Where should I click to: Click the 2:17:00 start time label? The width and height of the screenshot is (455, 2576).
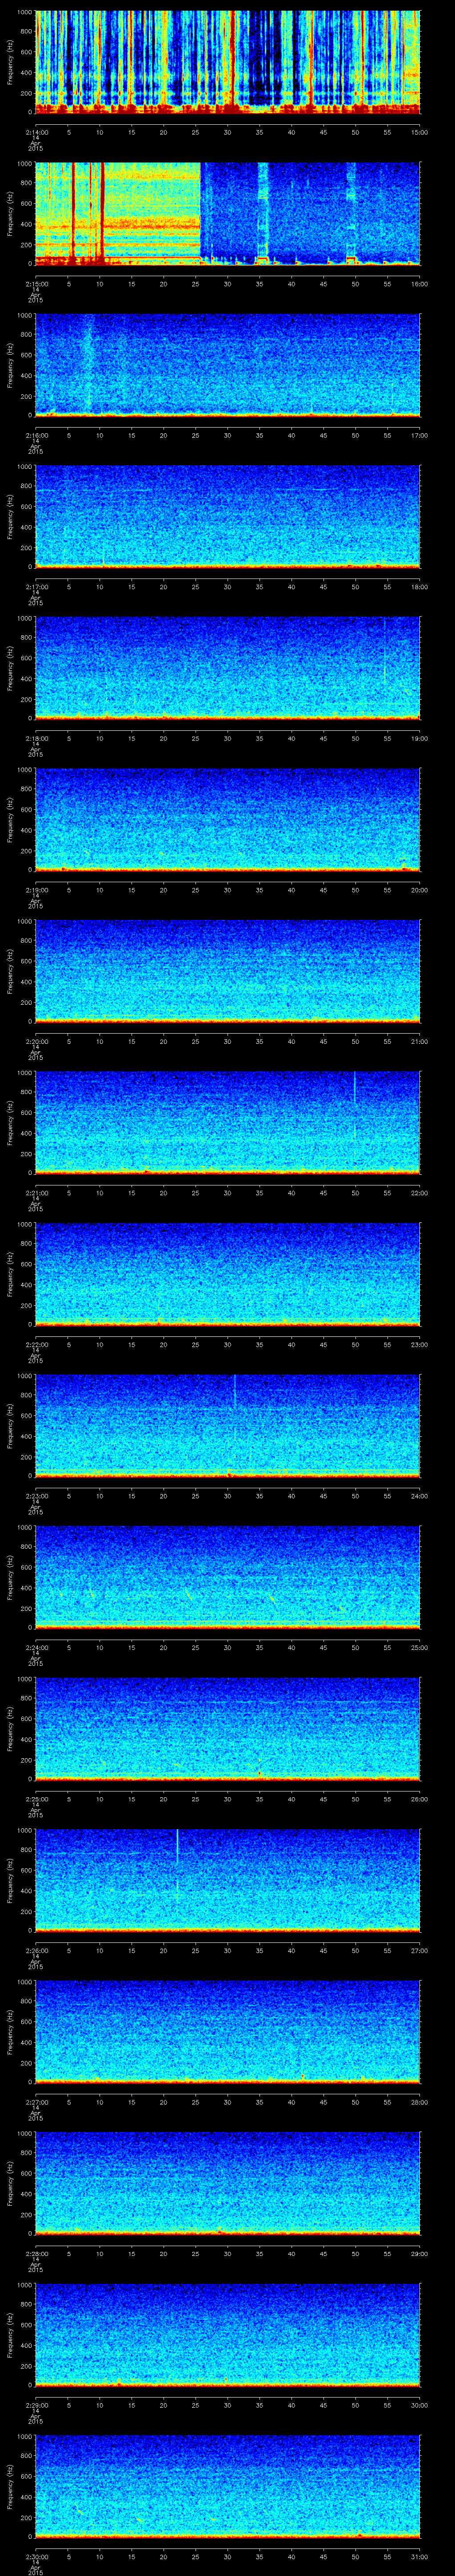pos(36,587)
